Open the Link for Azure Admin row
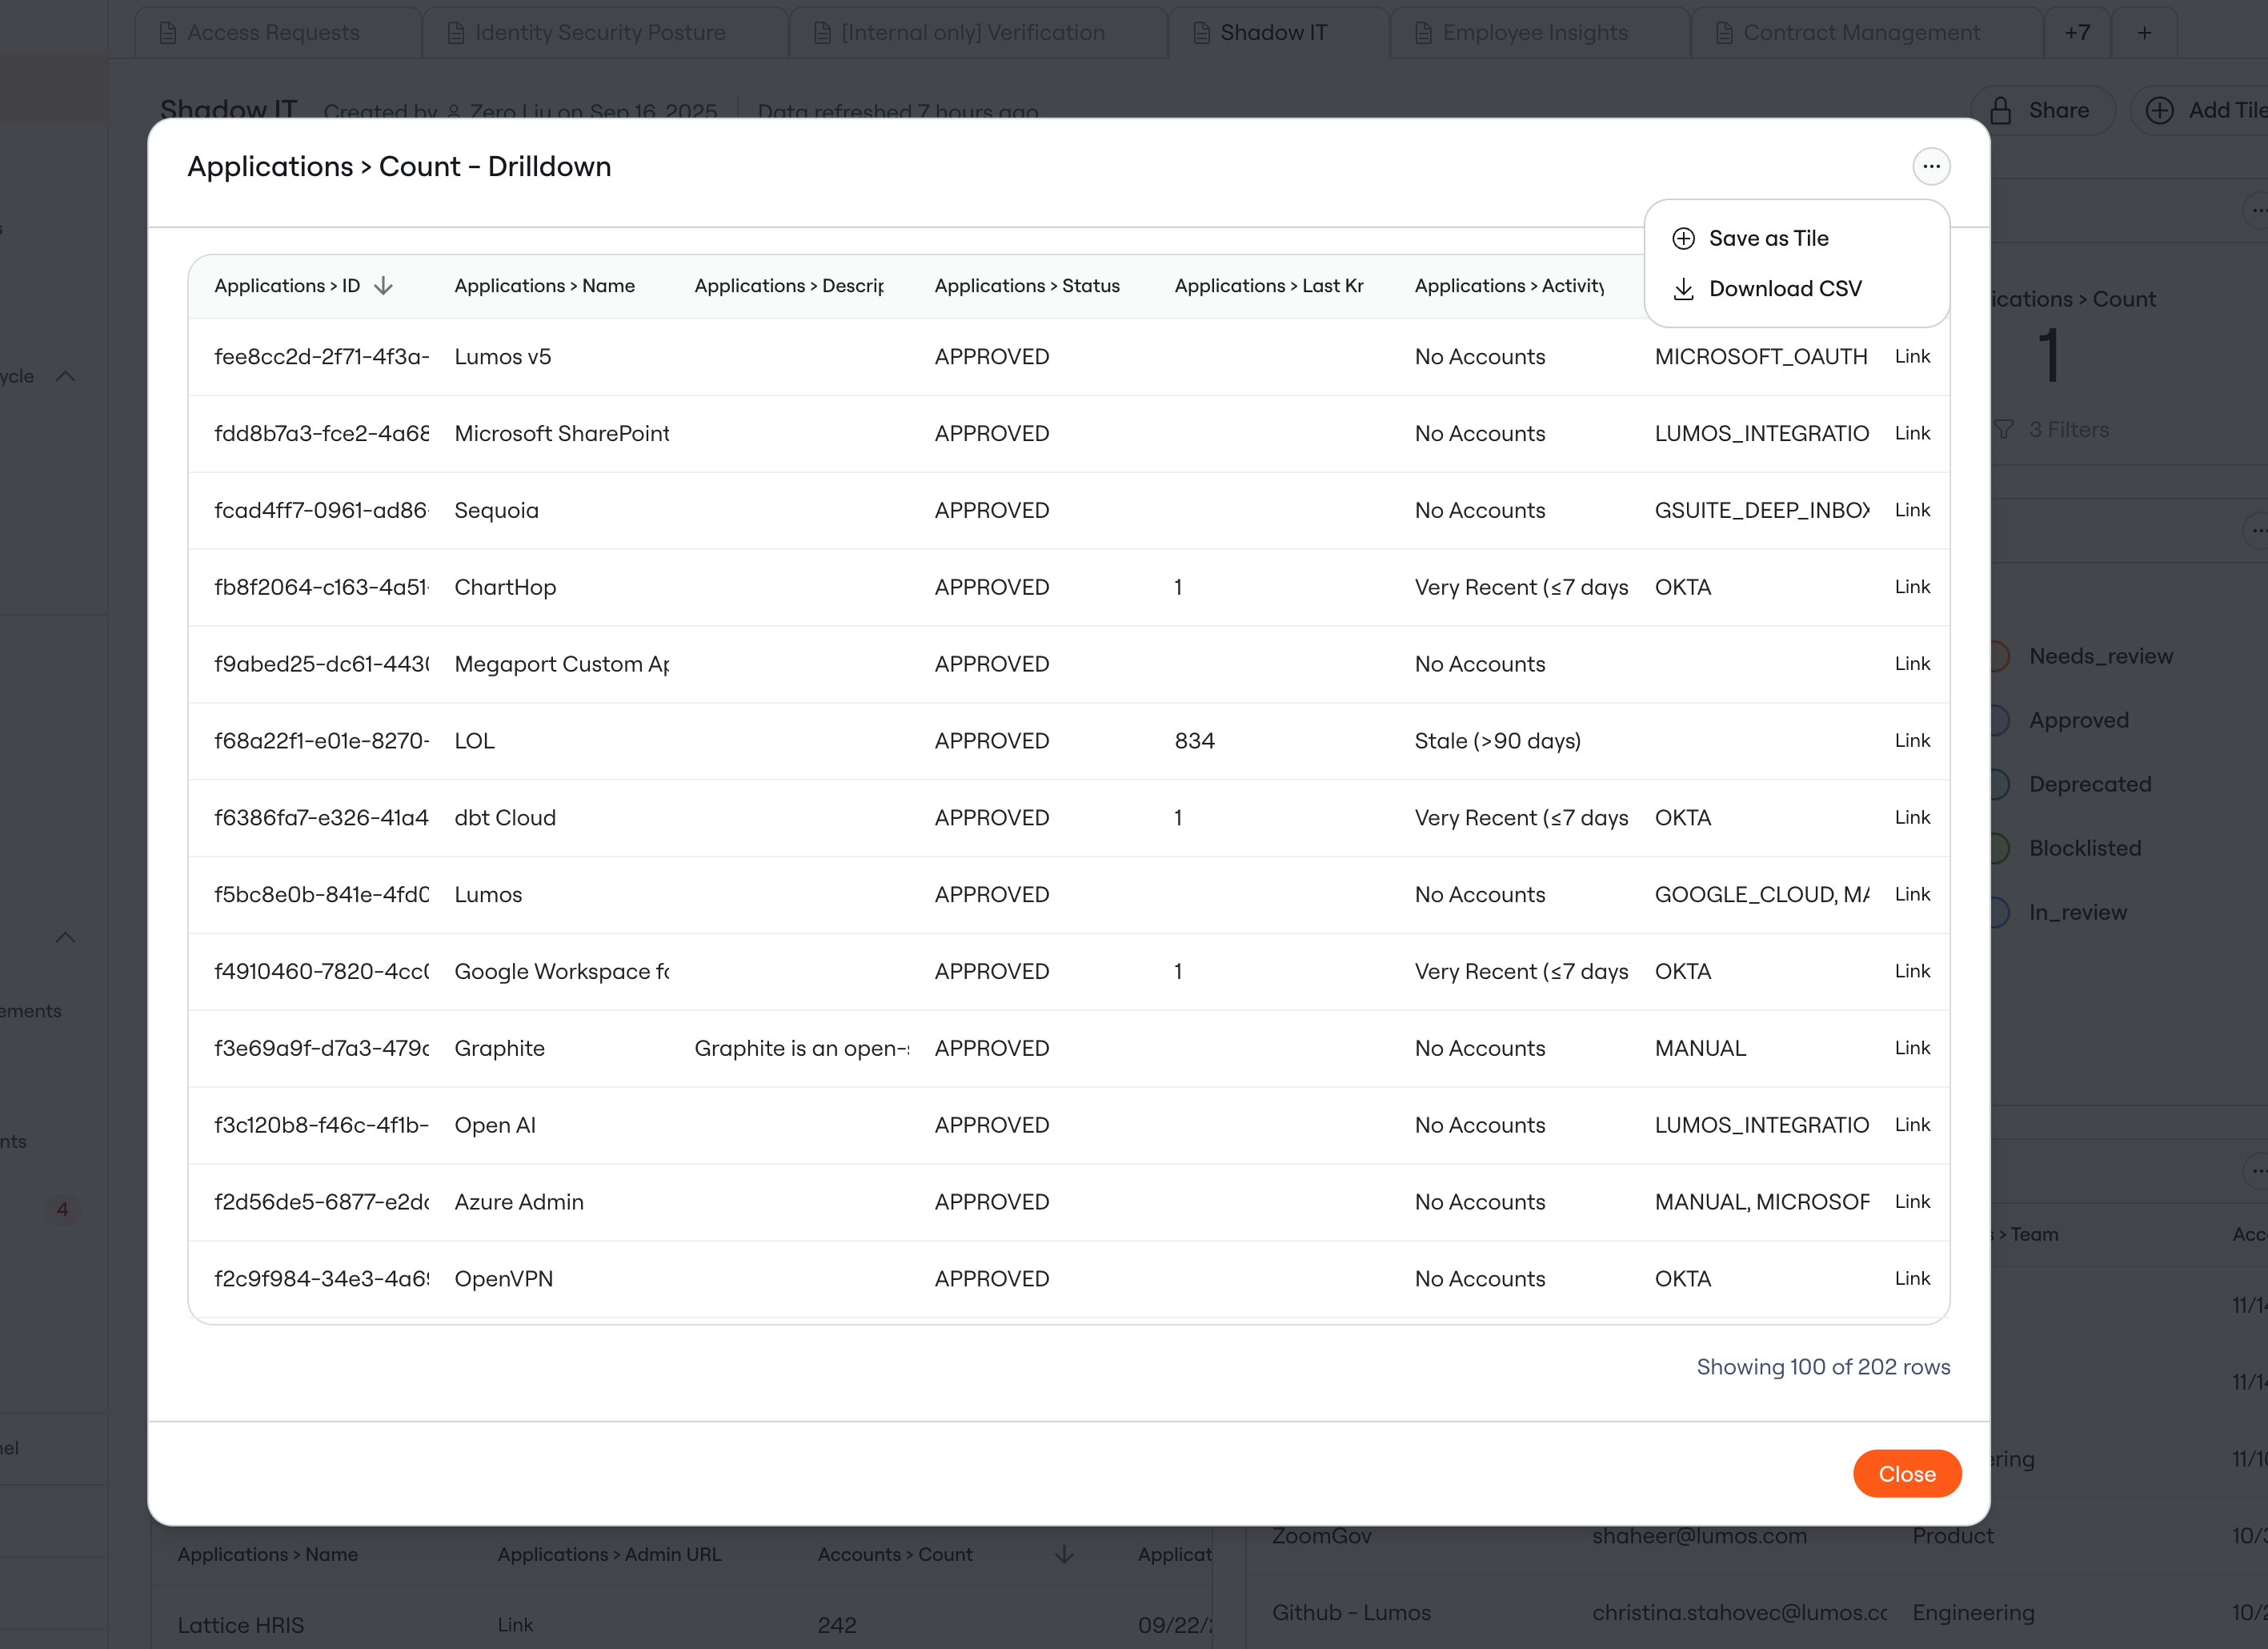The width and height of the screenshot is (2268, 1649). click(1911, 1201)
